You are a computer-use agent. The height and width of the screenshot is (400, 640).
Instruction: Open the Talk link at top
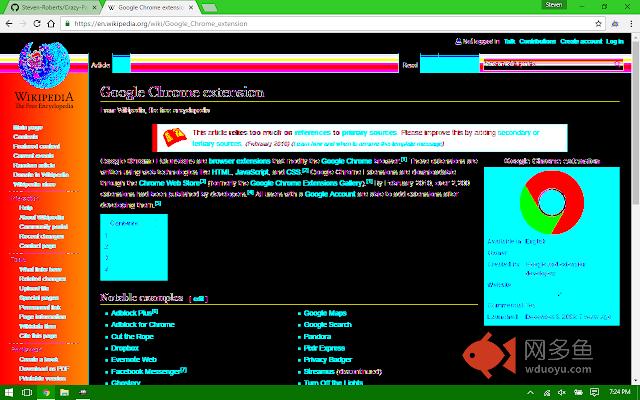tap(509, 41)
